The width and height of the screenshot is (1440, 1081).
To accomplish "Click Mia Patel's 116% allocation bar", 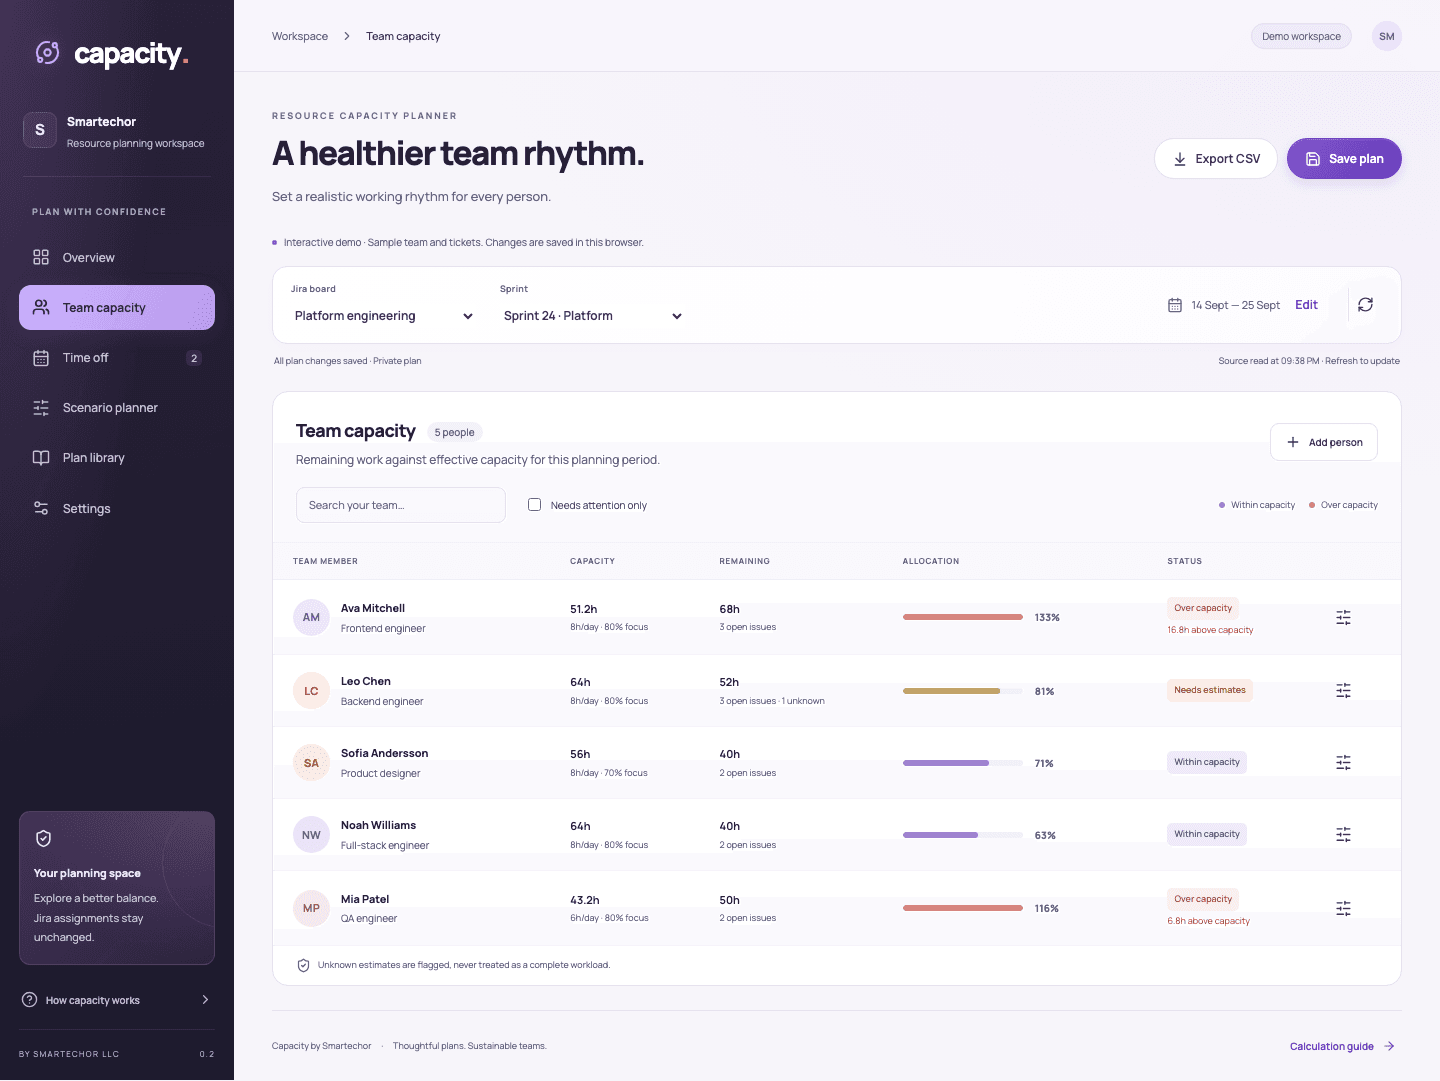I will click(963, 908).
